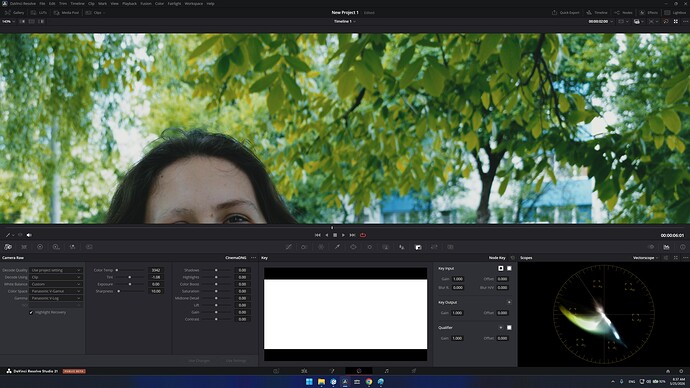Open the Curves palette icon
This screenshot has height=388, width=690.
click(x=289, y=247)
